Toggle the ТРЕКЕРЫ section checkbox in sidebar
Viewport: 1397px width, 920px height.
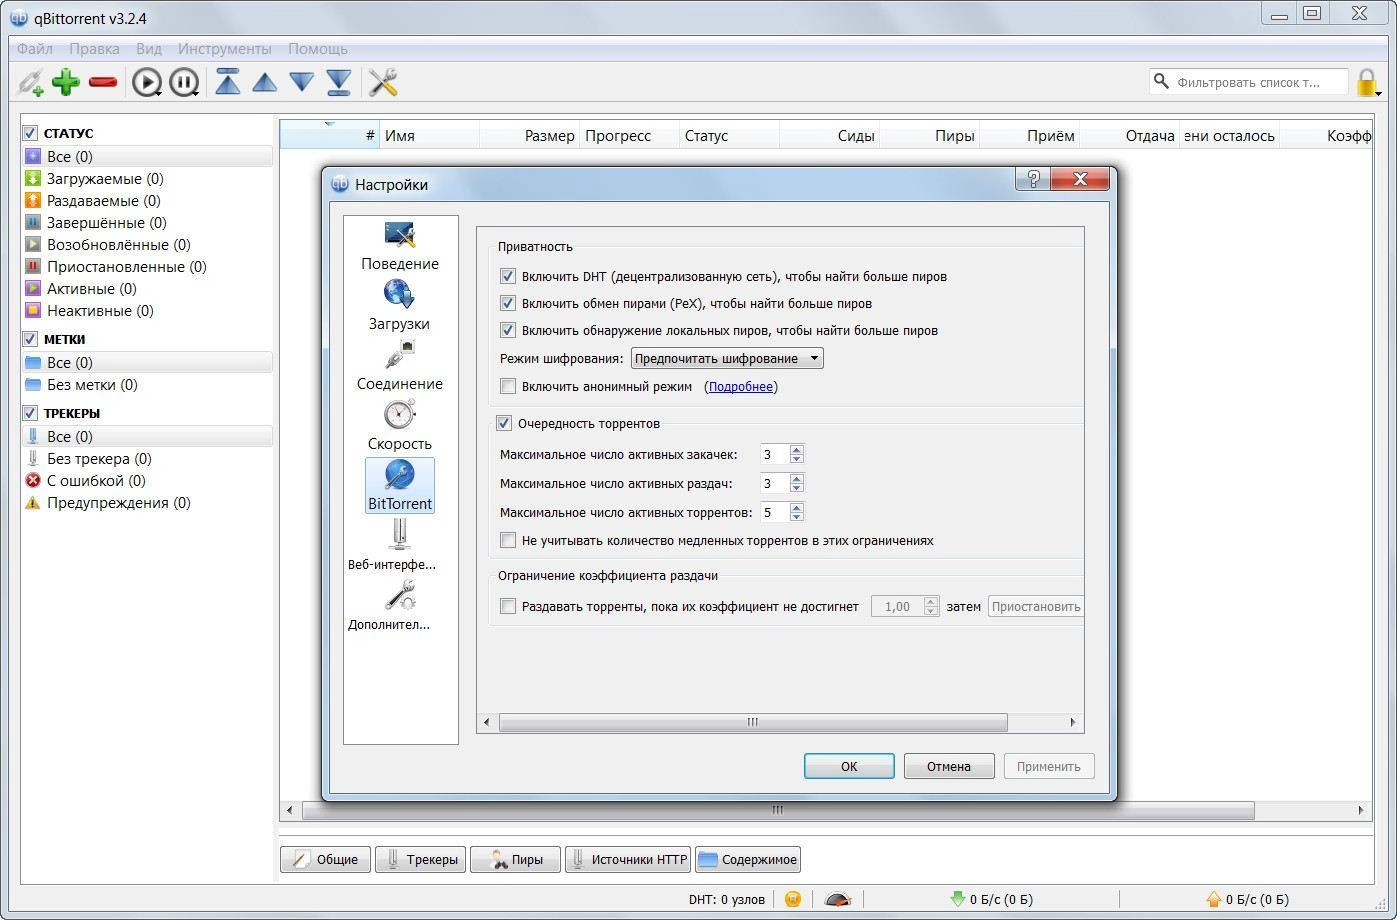30,413
